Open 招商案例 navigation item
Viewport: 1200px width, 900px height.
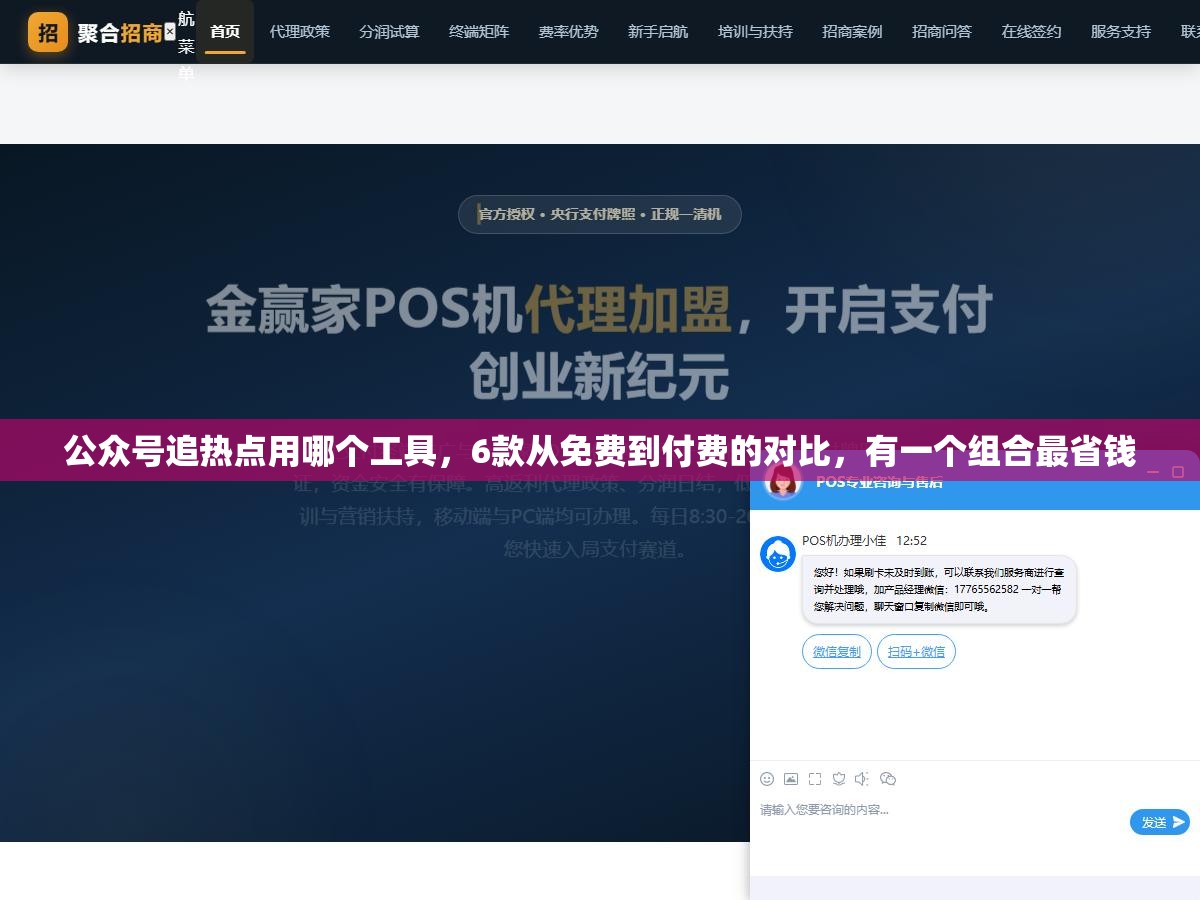pyautogui.click(x=852, y=32)
